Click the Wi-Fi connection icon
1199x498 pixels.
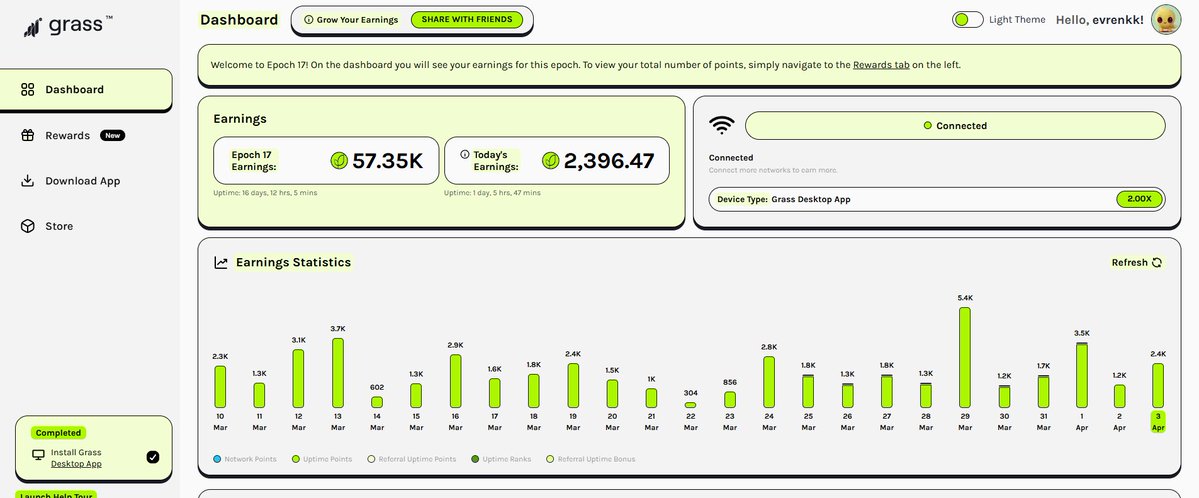click(x=721, y=126)
